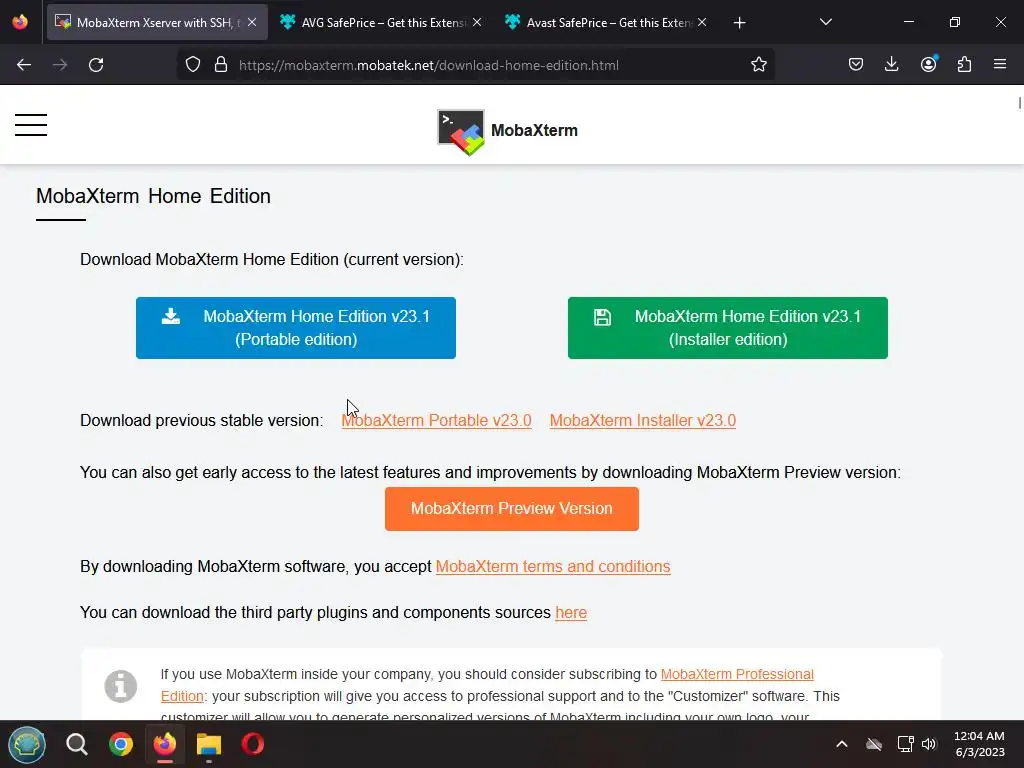Switch to the Avast SafePrice tab

pyautogui.click(x=607, y=23)
